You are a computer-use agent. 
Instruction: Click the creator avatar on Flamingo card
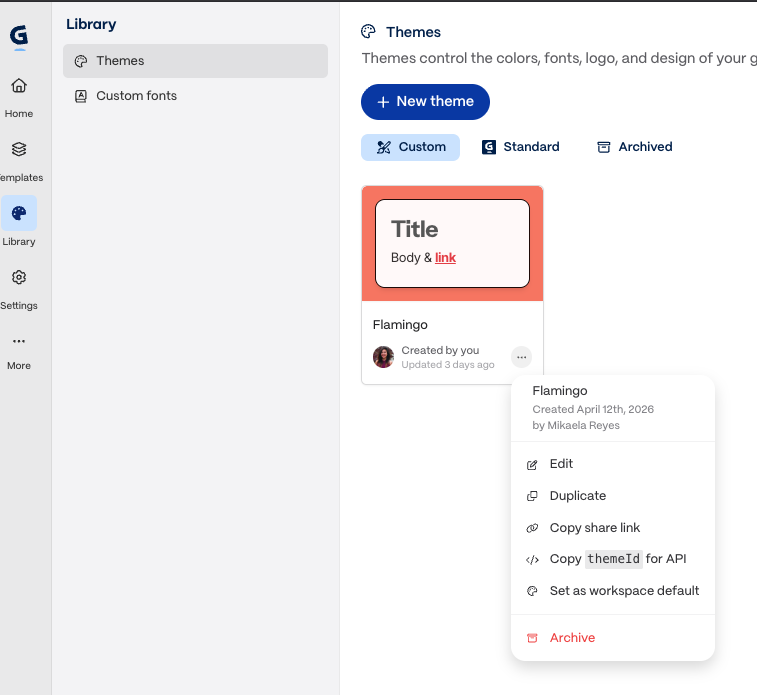[x=383, y=357]
